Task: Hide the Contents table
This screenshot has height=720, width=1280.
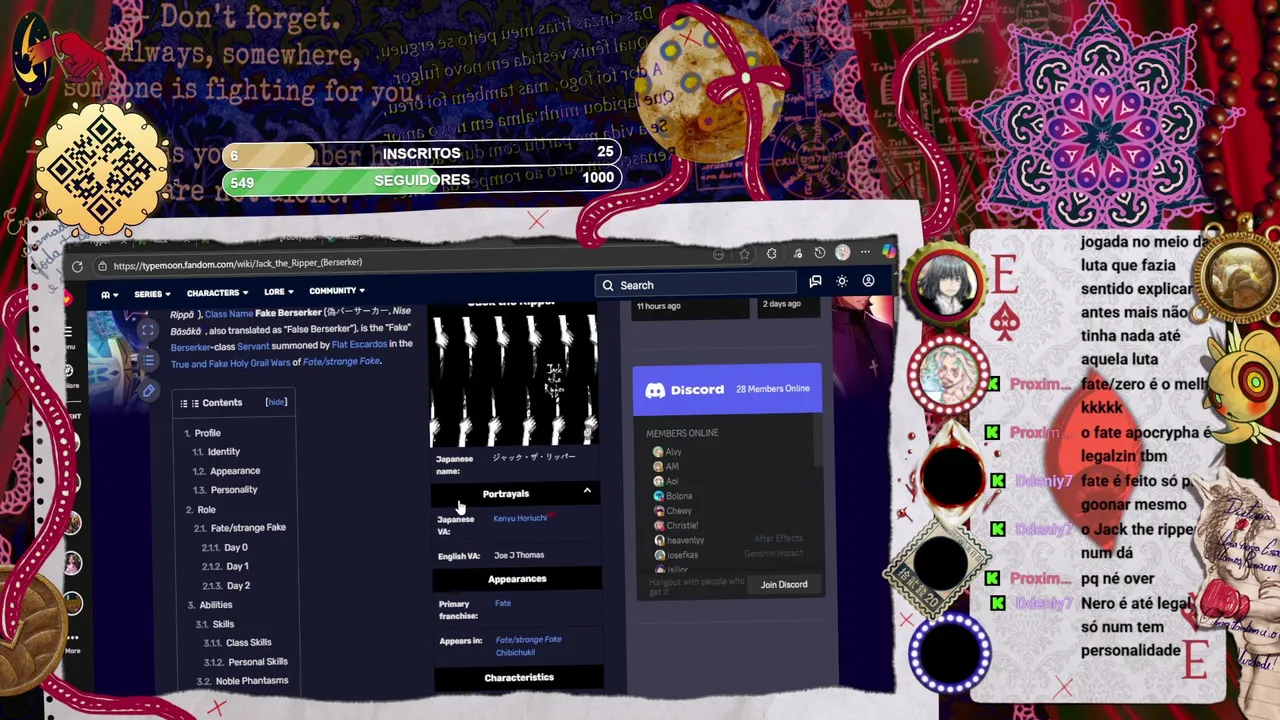Action: pyautogui.click(x=276, y=402)
